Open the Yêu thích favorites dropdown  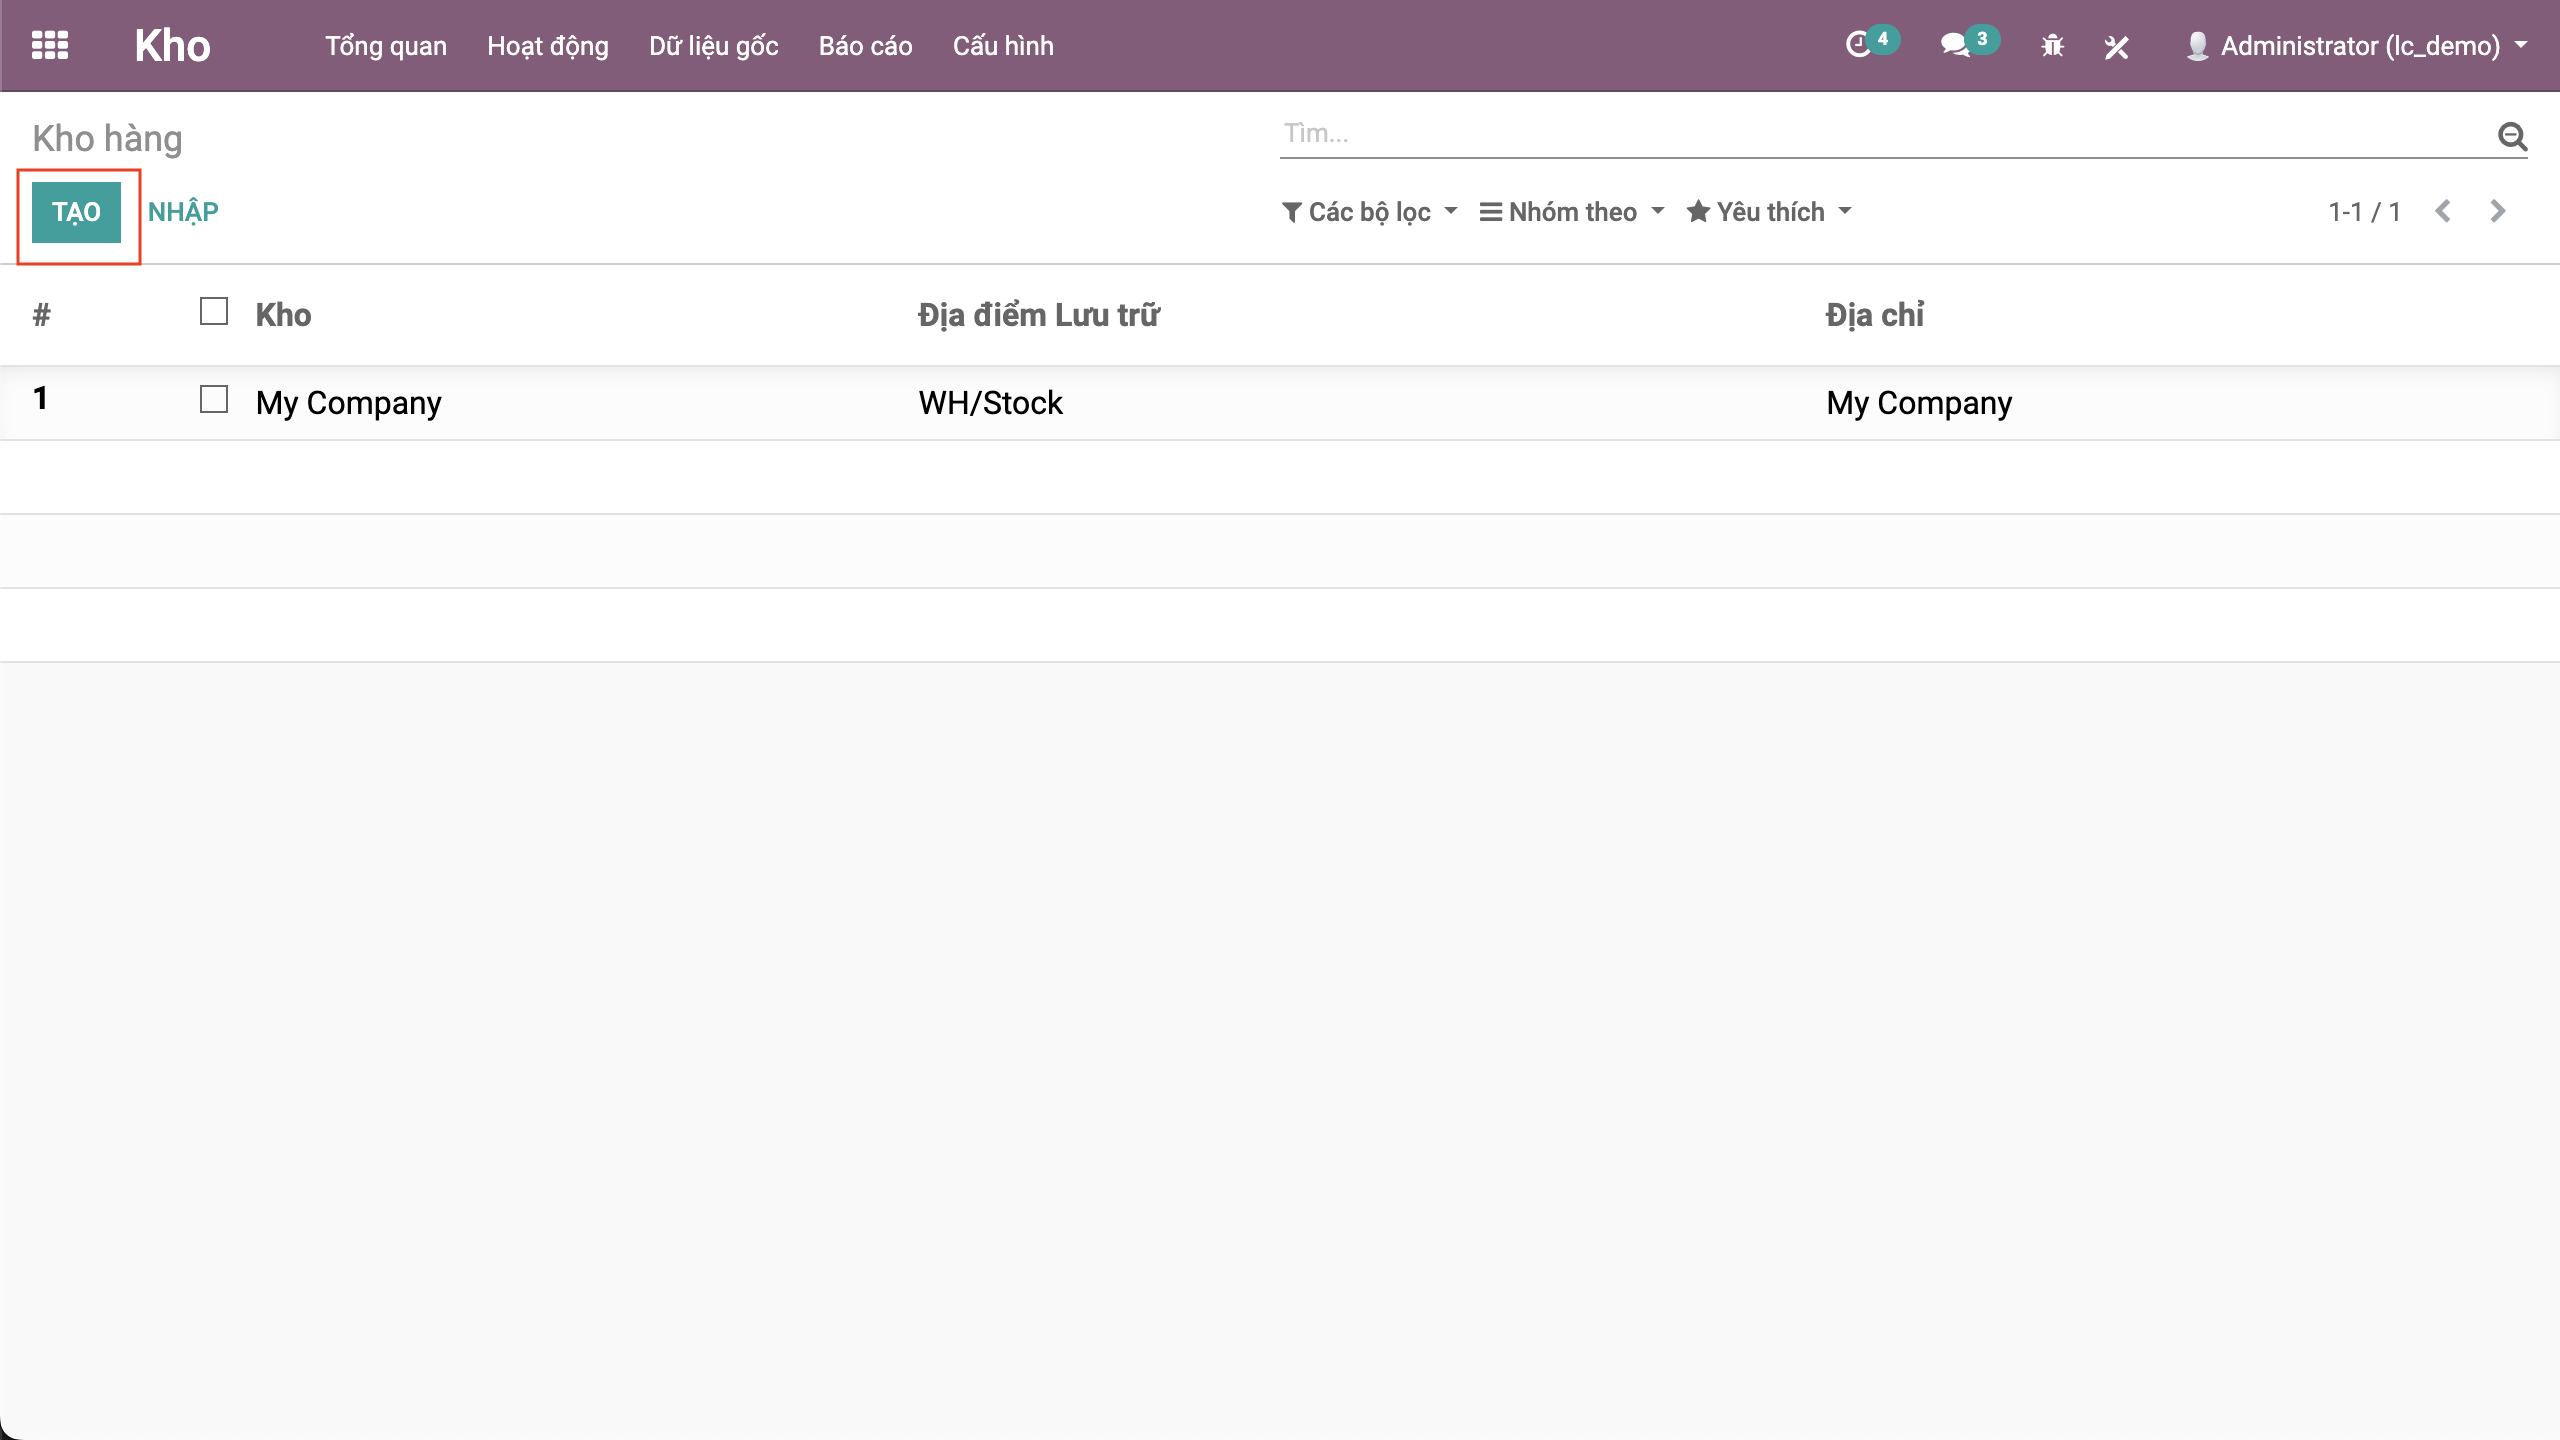(x=1769, y=212)
